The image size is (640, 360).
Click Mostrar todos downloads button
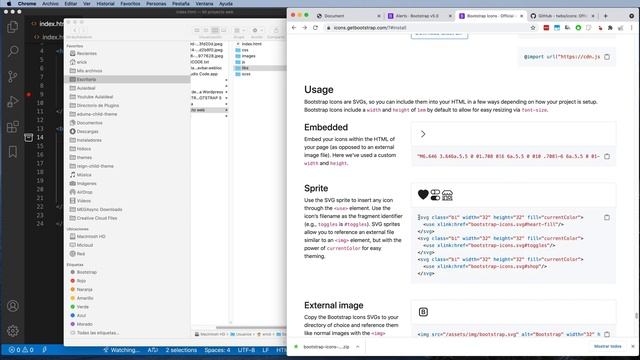coord(607,347)
